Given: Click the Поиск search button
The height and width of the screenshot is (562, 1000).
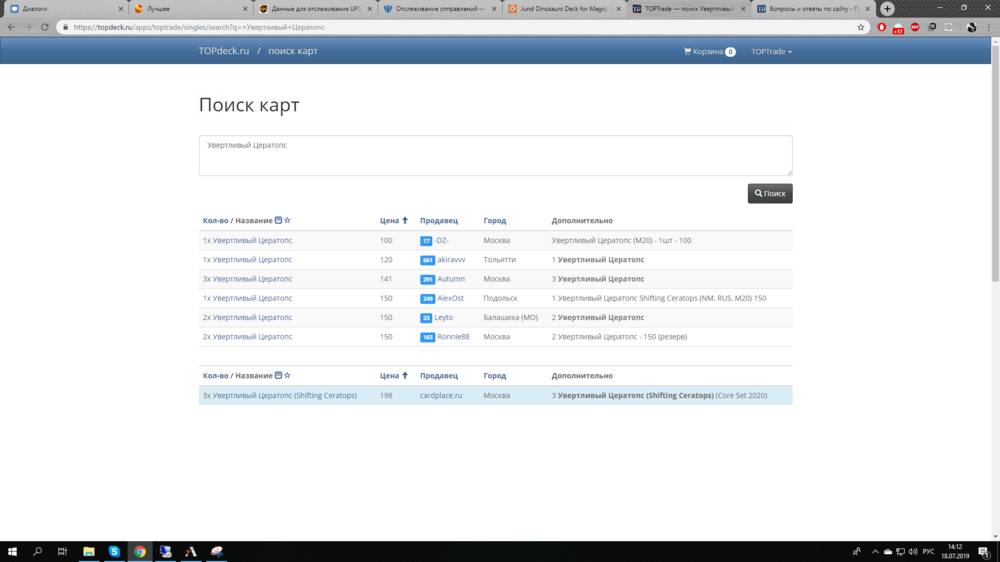Looking at the screenshot, I should click(x=770, y=193).
